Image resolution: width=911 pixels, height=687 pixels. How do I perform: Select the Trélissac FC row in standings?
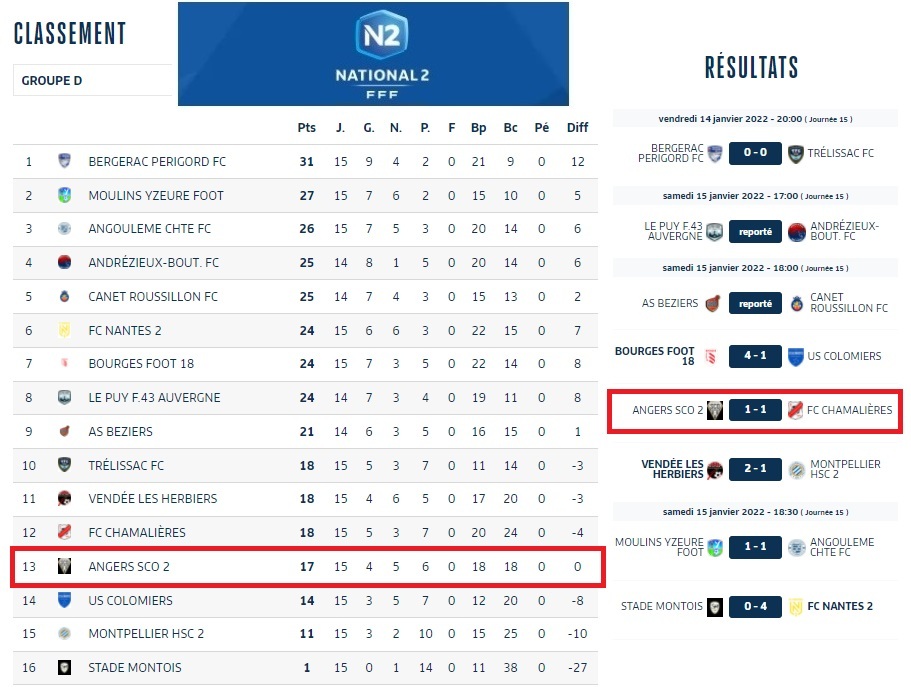pos(306,465)
